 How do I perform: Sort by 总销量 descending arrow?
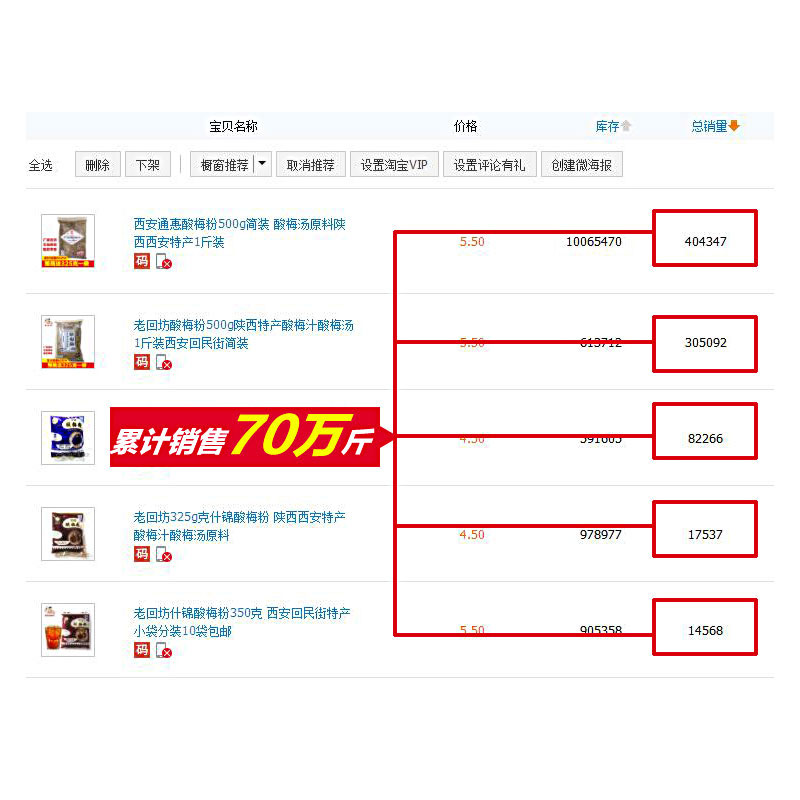pos(734,126)
